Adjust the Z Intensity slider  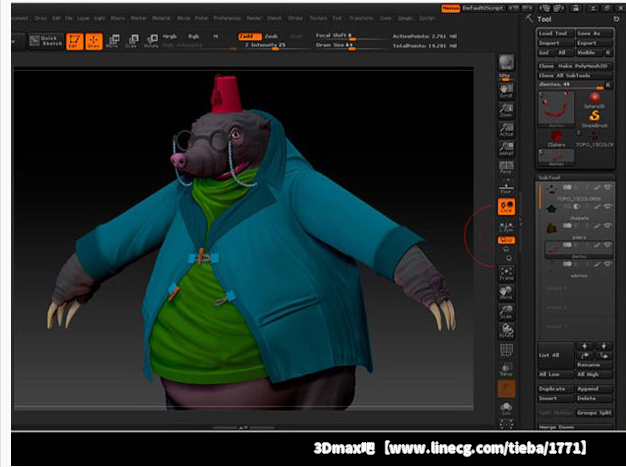tap(273, 46)
